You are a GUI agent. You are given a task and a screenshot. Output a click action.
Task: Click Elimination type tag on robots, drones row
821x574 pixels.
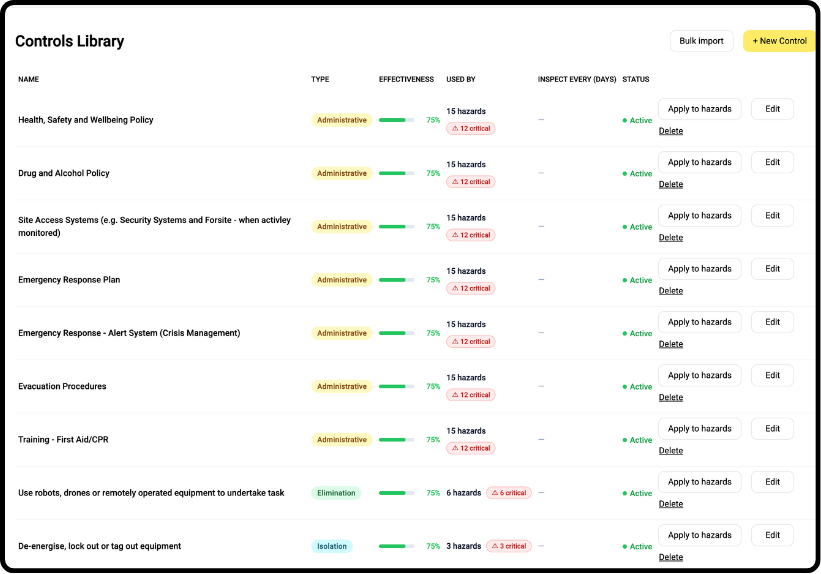tap(336, 493)
